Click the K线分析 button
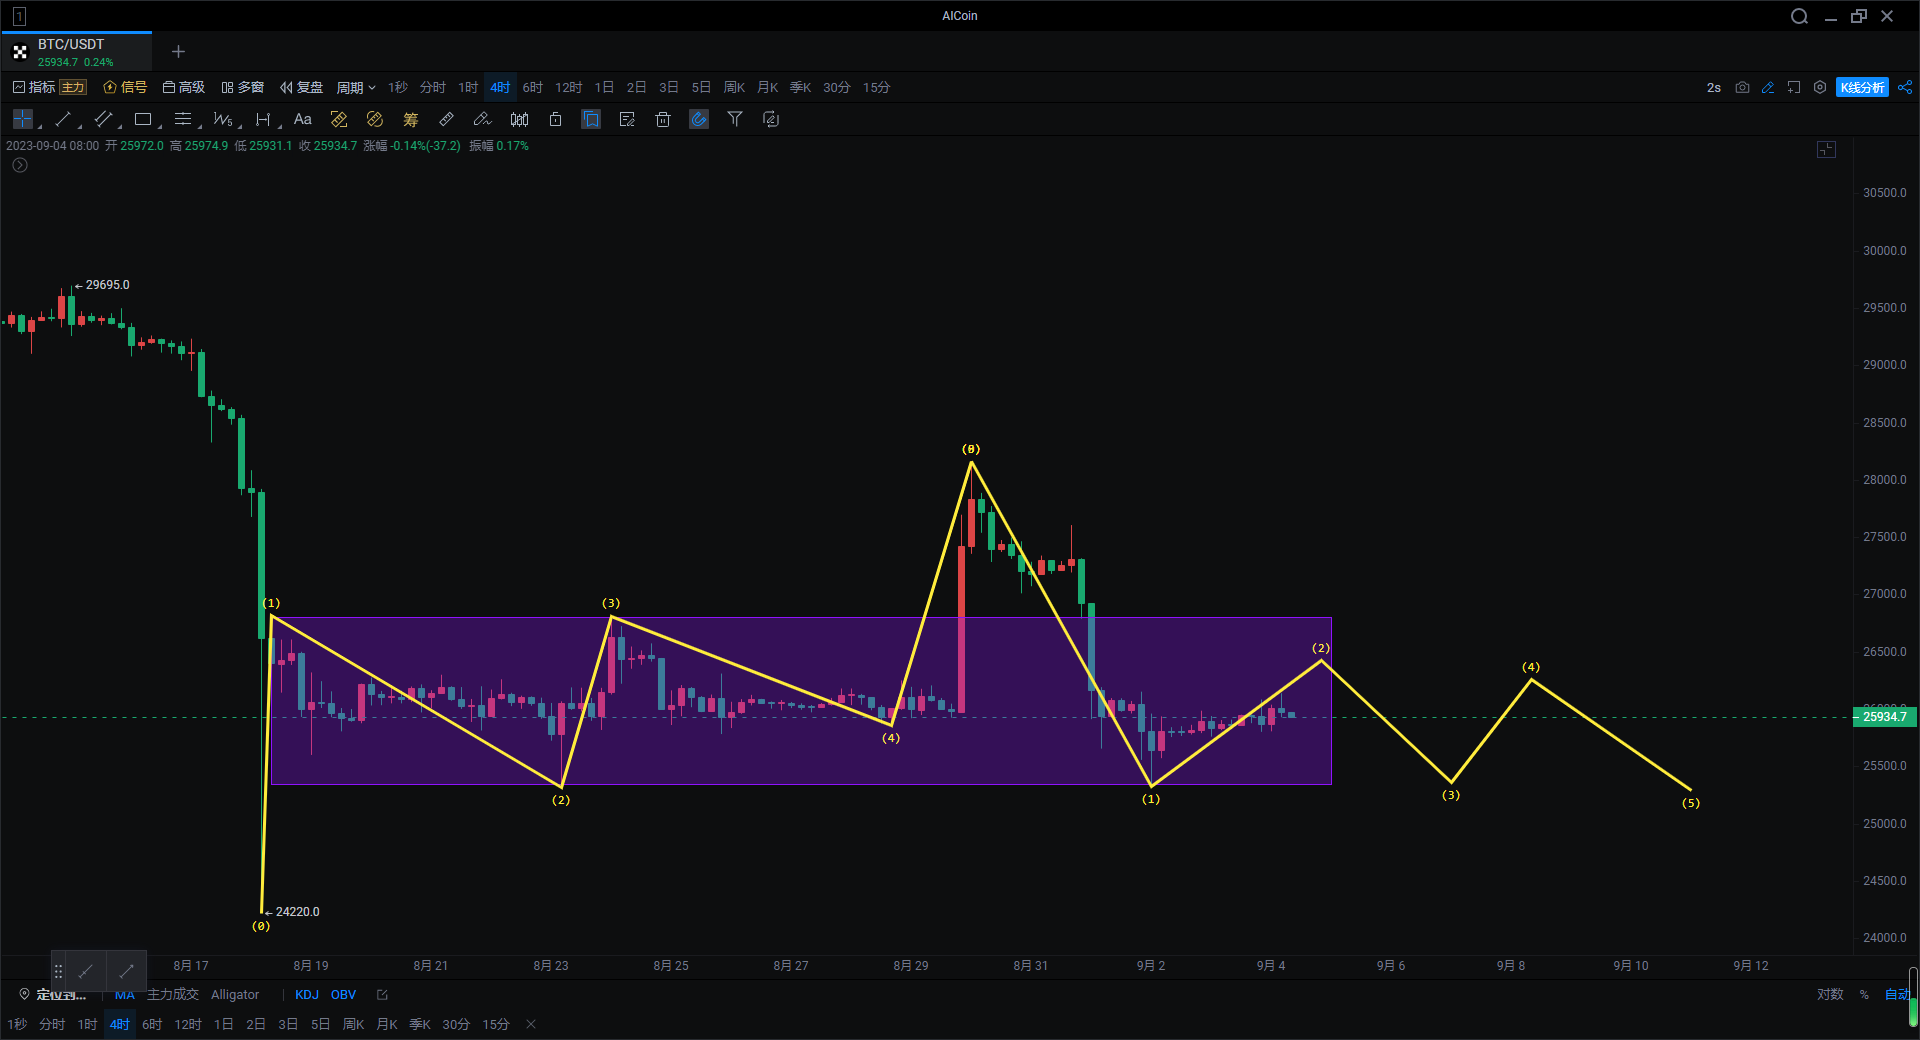 1862,88
